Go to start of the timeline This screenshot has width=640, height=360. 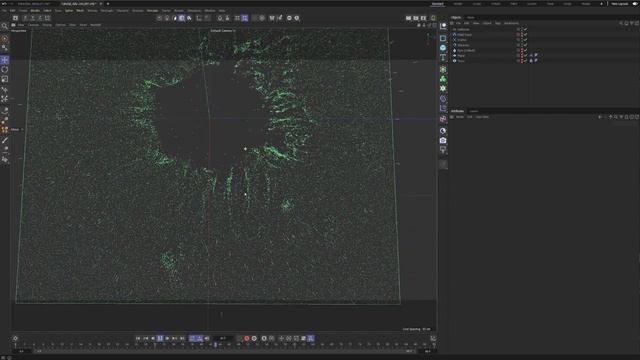point(138,338)
